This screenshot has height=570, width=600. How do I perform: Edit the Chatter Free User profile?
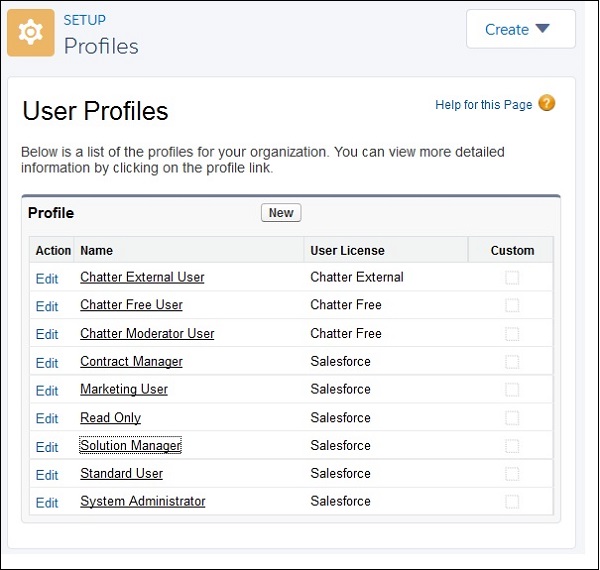[47, 307]
